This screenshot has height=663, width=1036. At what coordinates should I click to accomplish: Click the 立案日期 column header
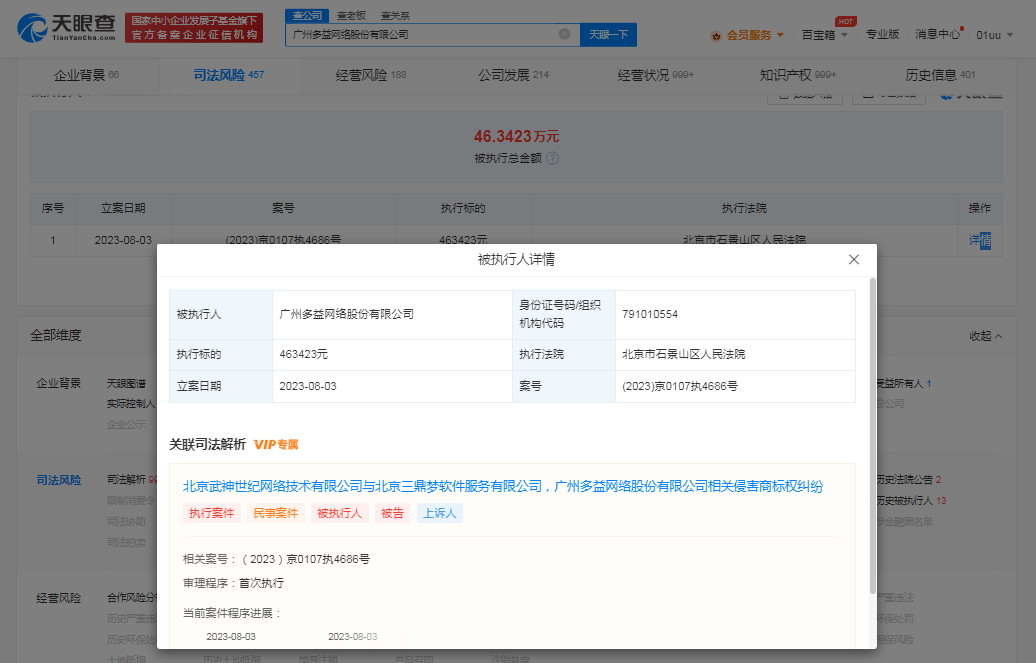[x=123, y=208]
